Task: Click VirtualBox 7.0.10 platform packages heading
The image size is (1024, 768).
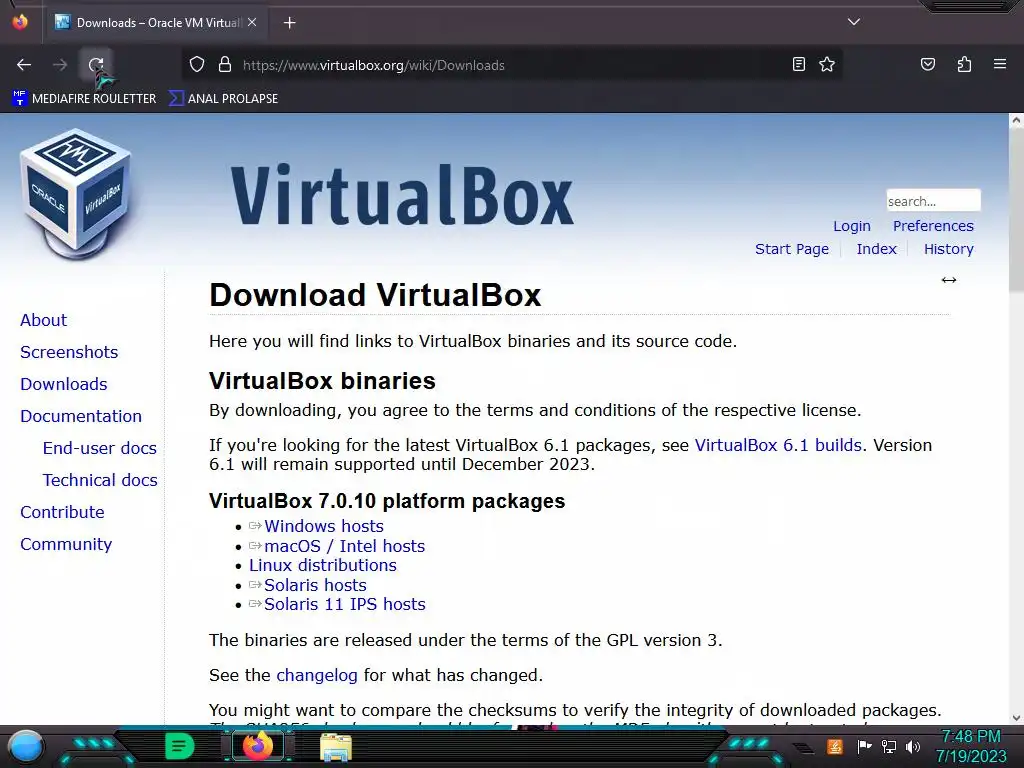Action: 387,501
